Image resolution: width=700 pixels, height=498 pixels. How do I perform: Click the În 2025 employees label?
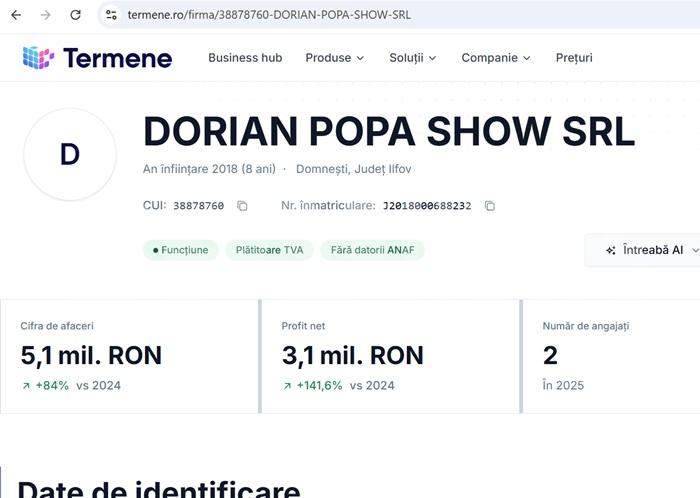point(563,386)
